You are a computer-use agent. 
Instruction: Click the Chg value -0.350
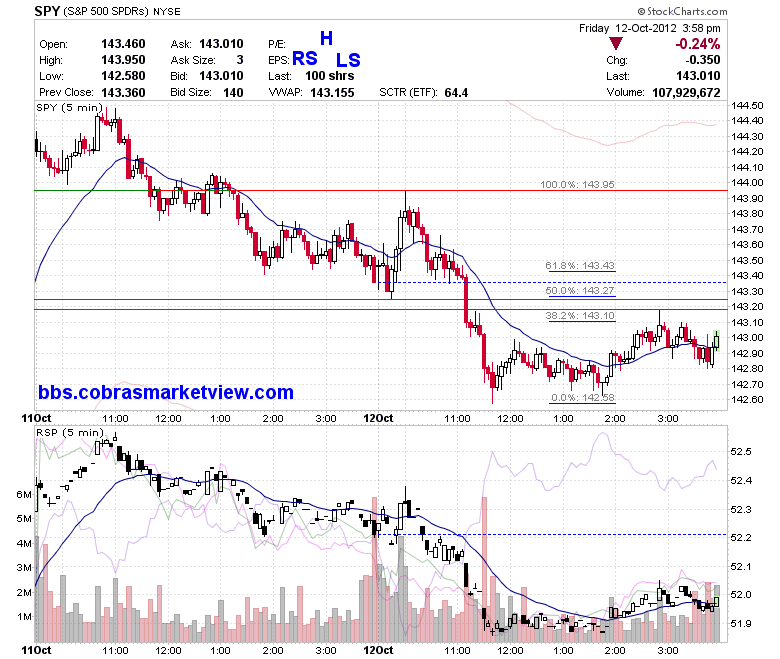pyautogui.click(x=702, y=60)
